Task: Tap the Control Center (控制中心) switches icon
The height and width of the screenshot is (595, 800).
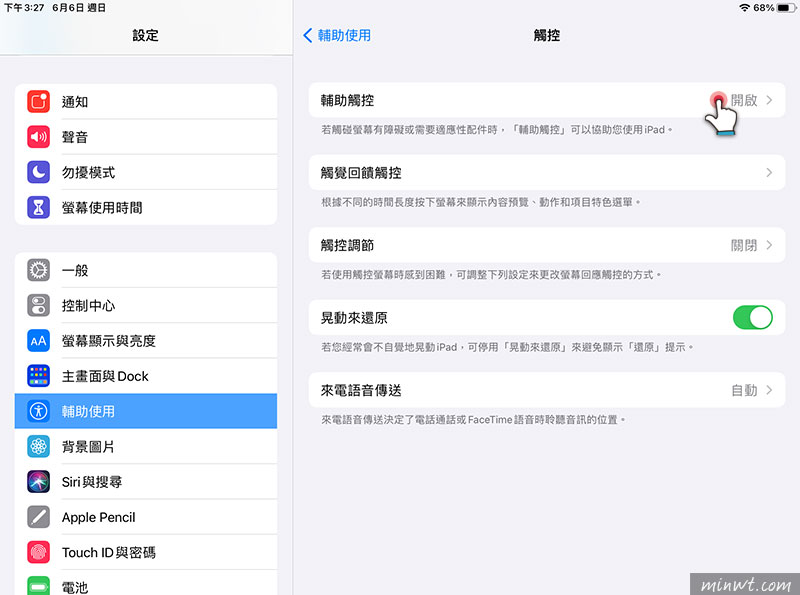Action: [x=38, y=305]
